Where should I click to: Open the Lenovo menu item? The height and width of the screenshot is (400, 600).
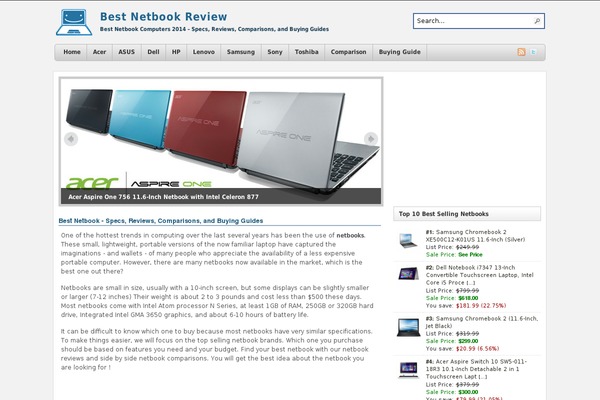pos(204,52)
